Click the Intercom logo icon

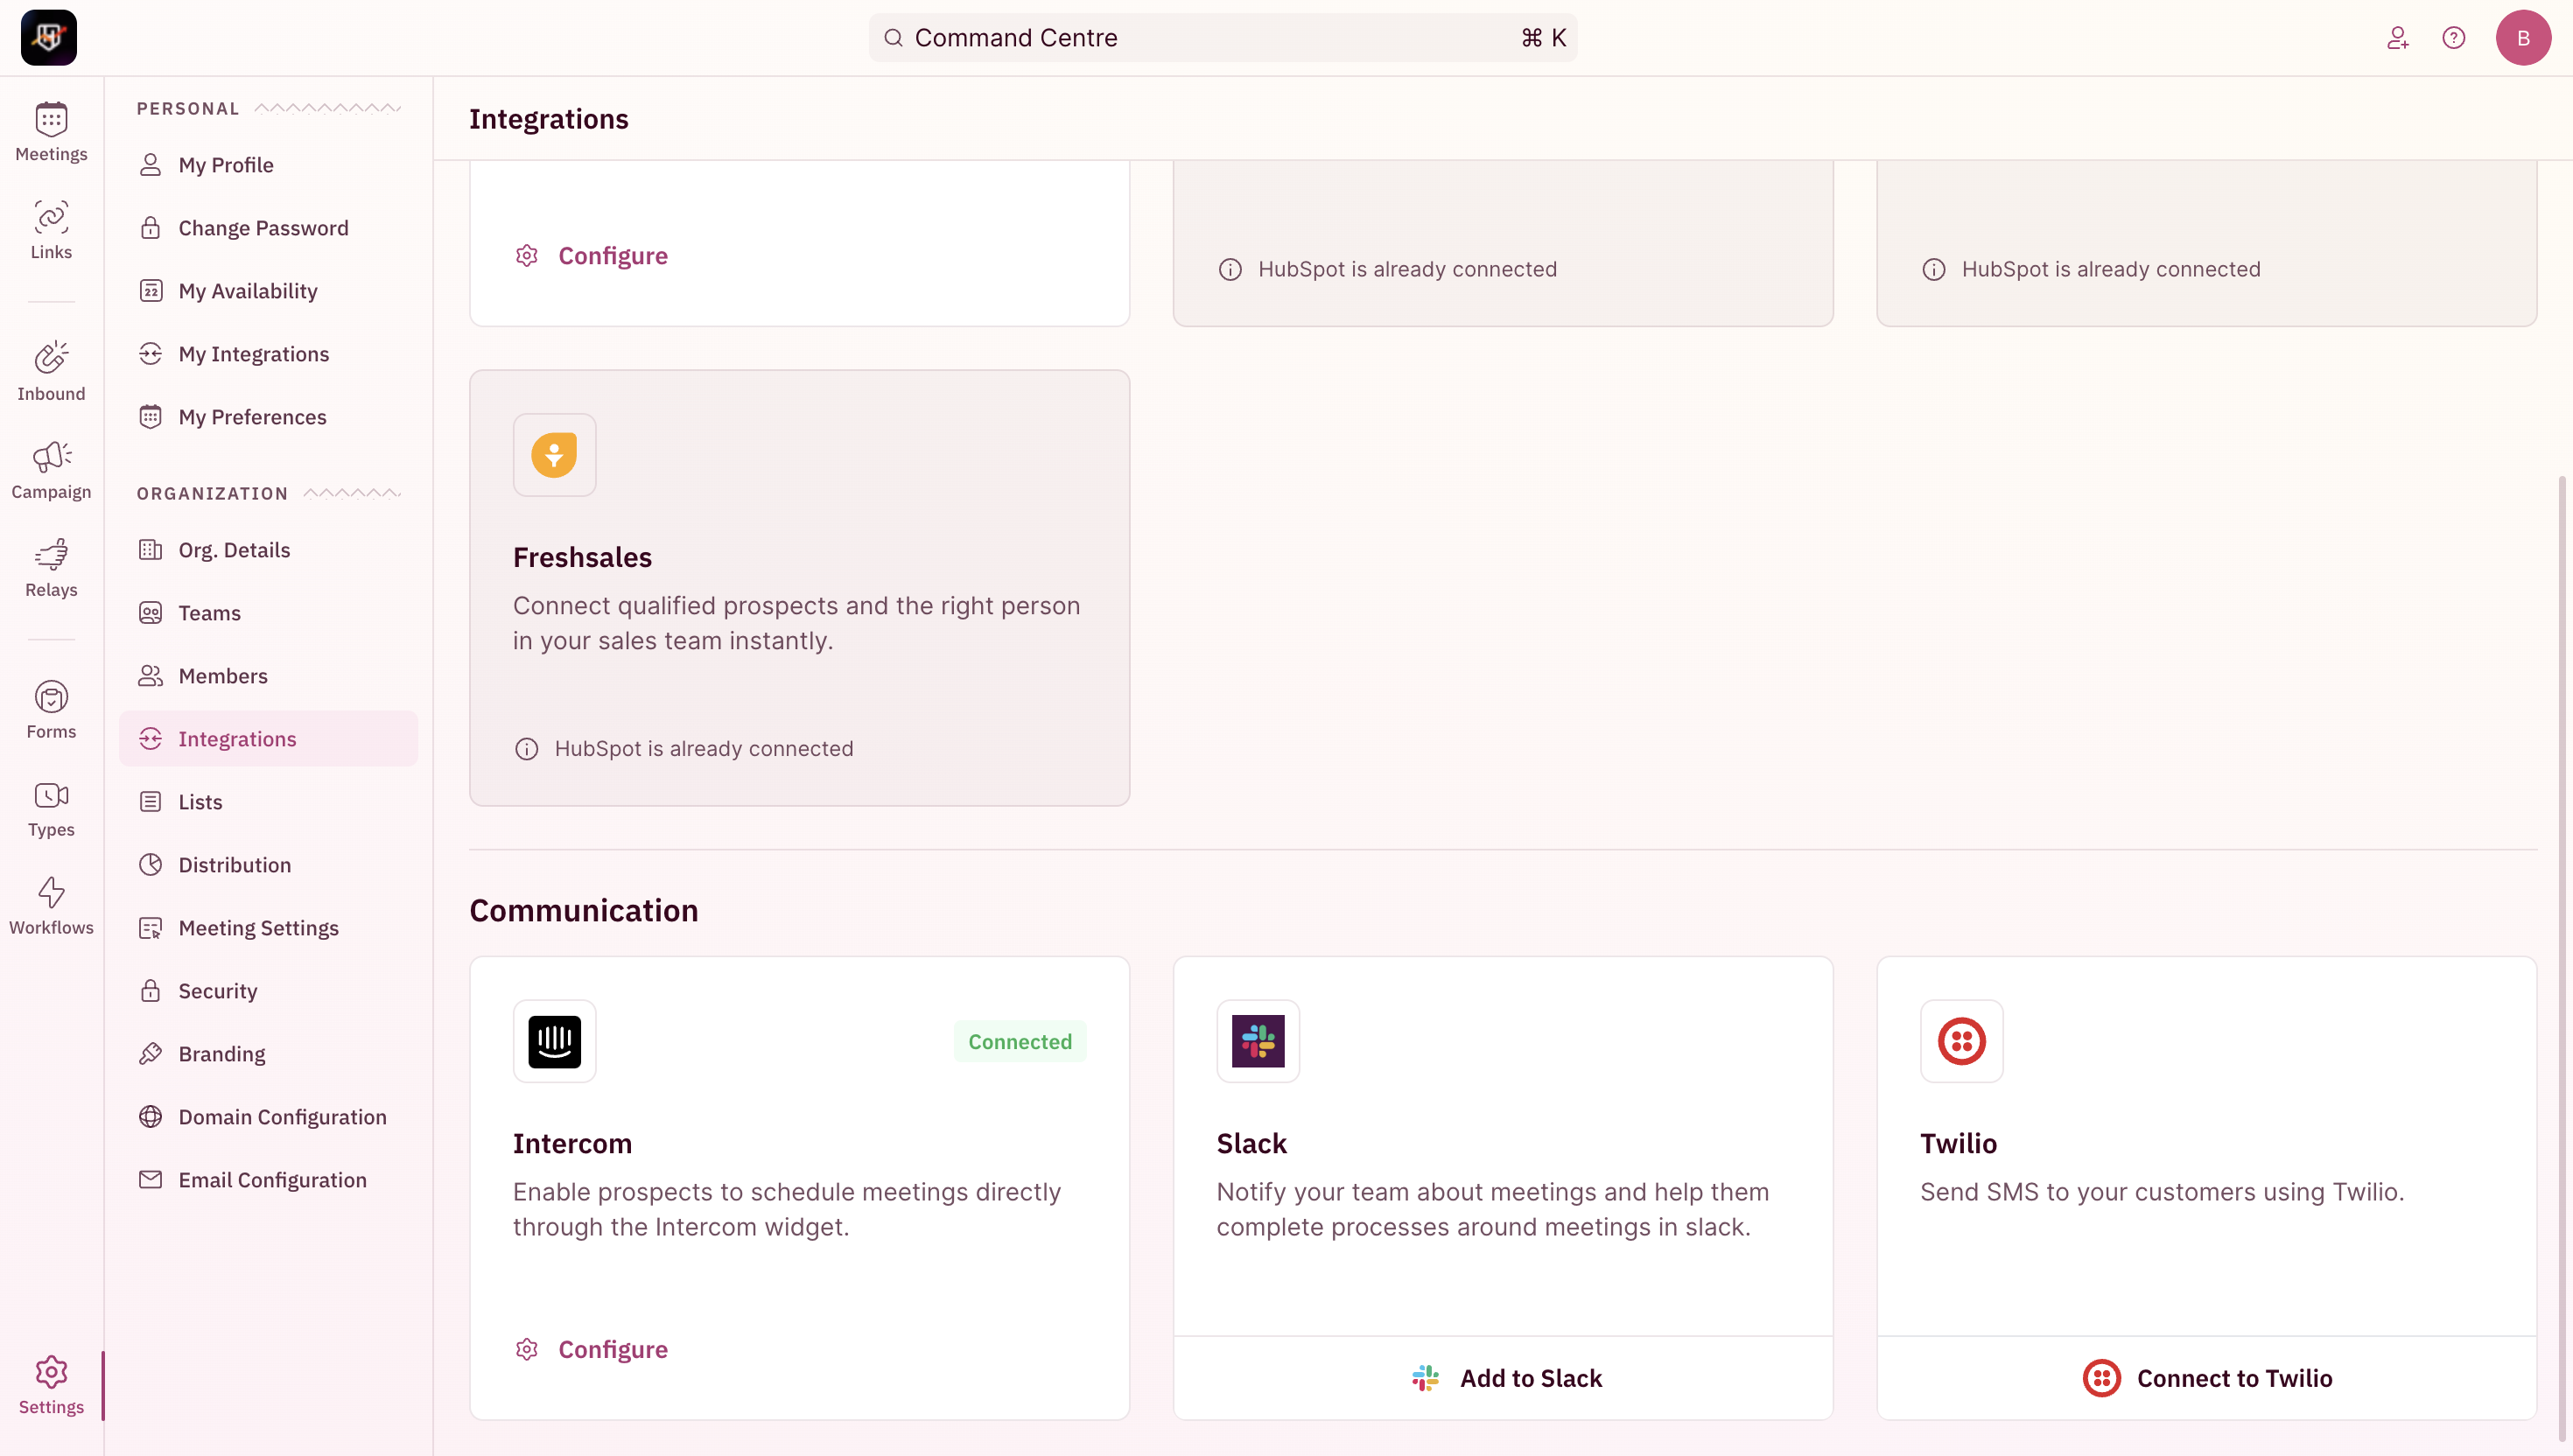point(555,1041)
